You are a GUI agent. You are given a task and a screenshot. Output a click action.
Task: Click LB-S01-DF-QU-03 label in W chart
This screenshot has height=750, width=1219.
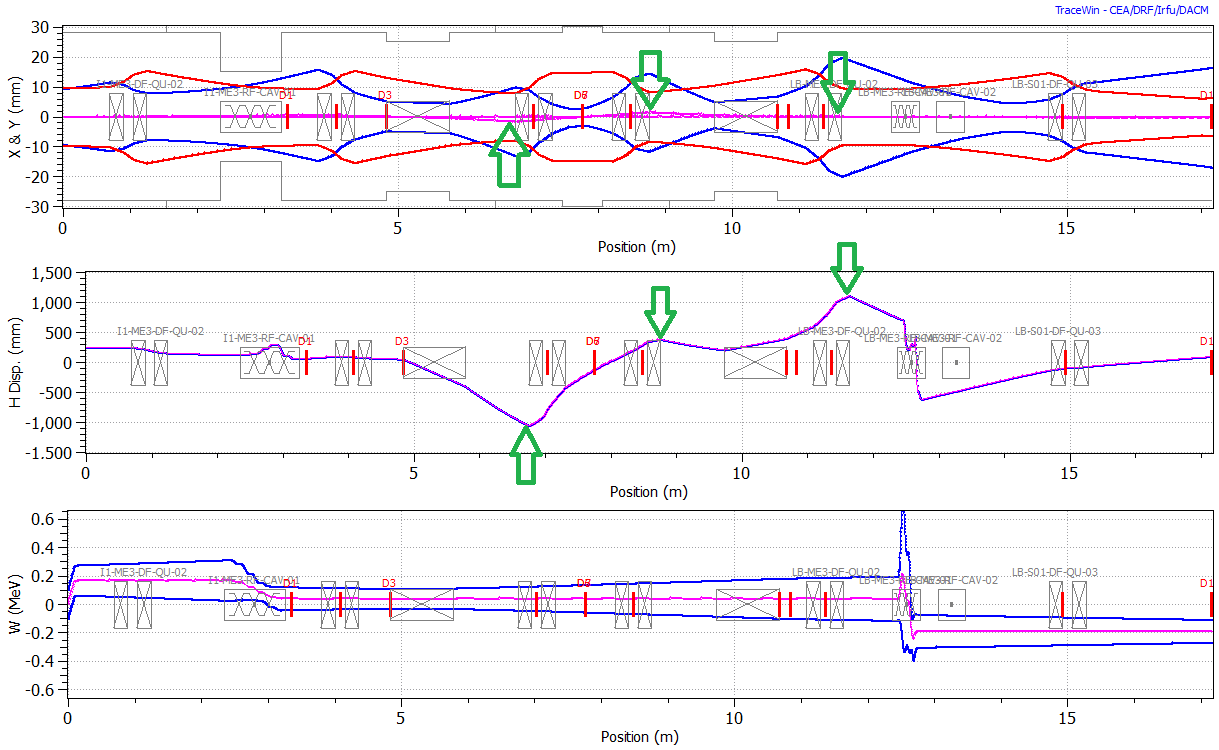coord(1055,572)
